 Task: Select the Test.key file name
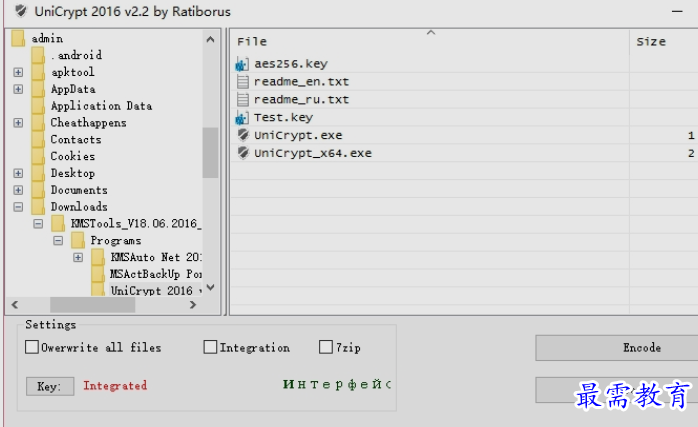pyautogui.click(x=284, y=118)
